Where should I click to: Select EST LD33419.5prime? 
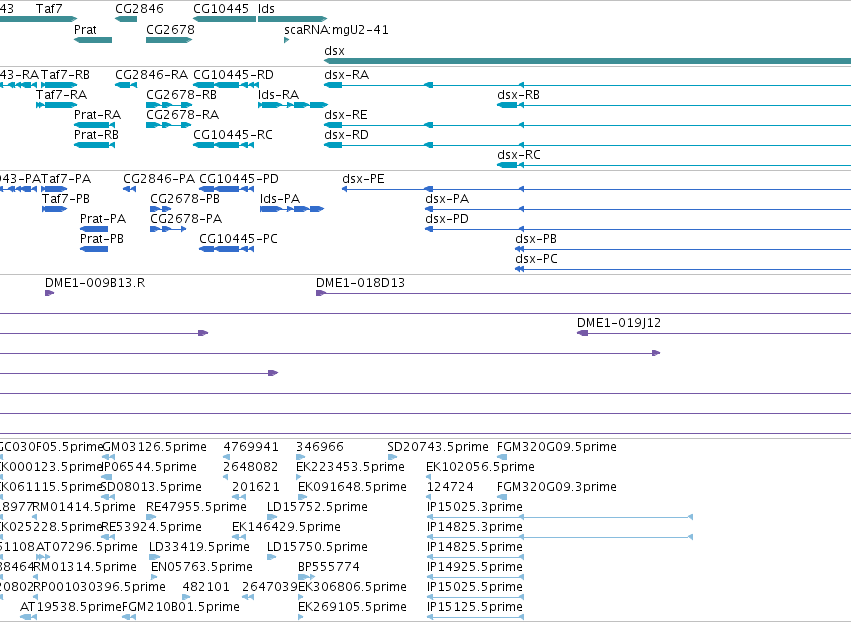[199, 548]
